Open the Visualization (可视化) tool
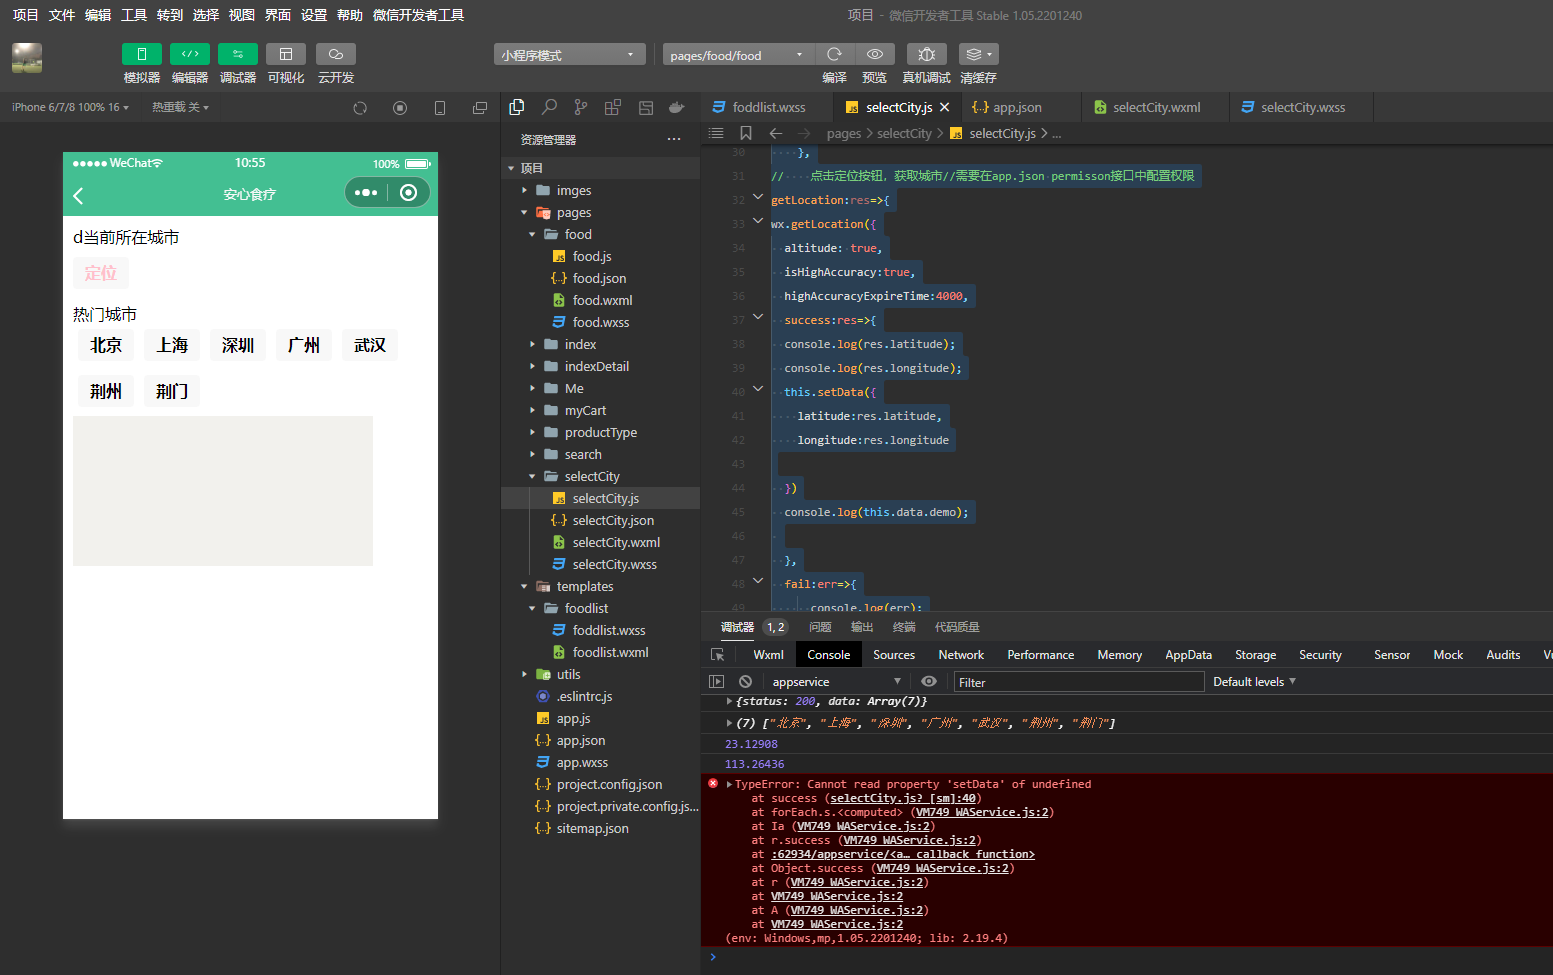The width and height of the screenshot is (1553, 975). point(286,54)
